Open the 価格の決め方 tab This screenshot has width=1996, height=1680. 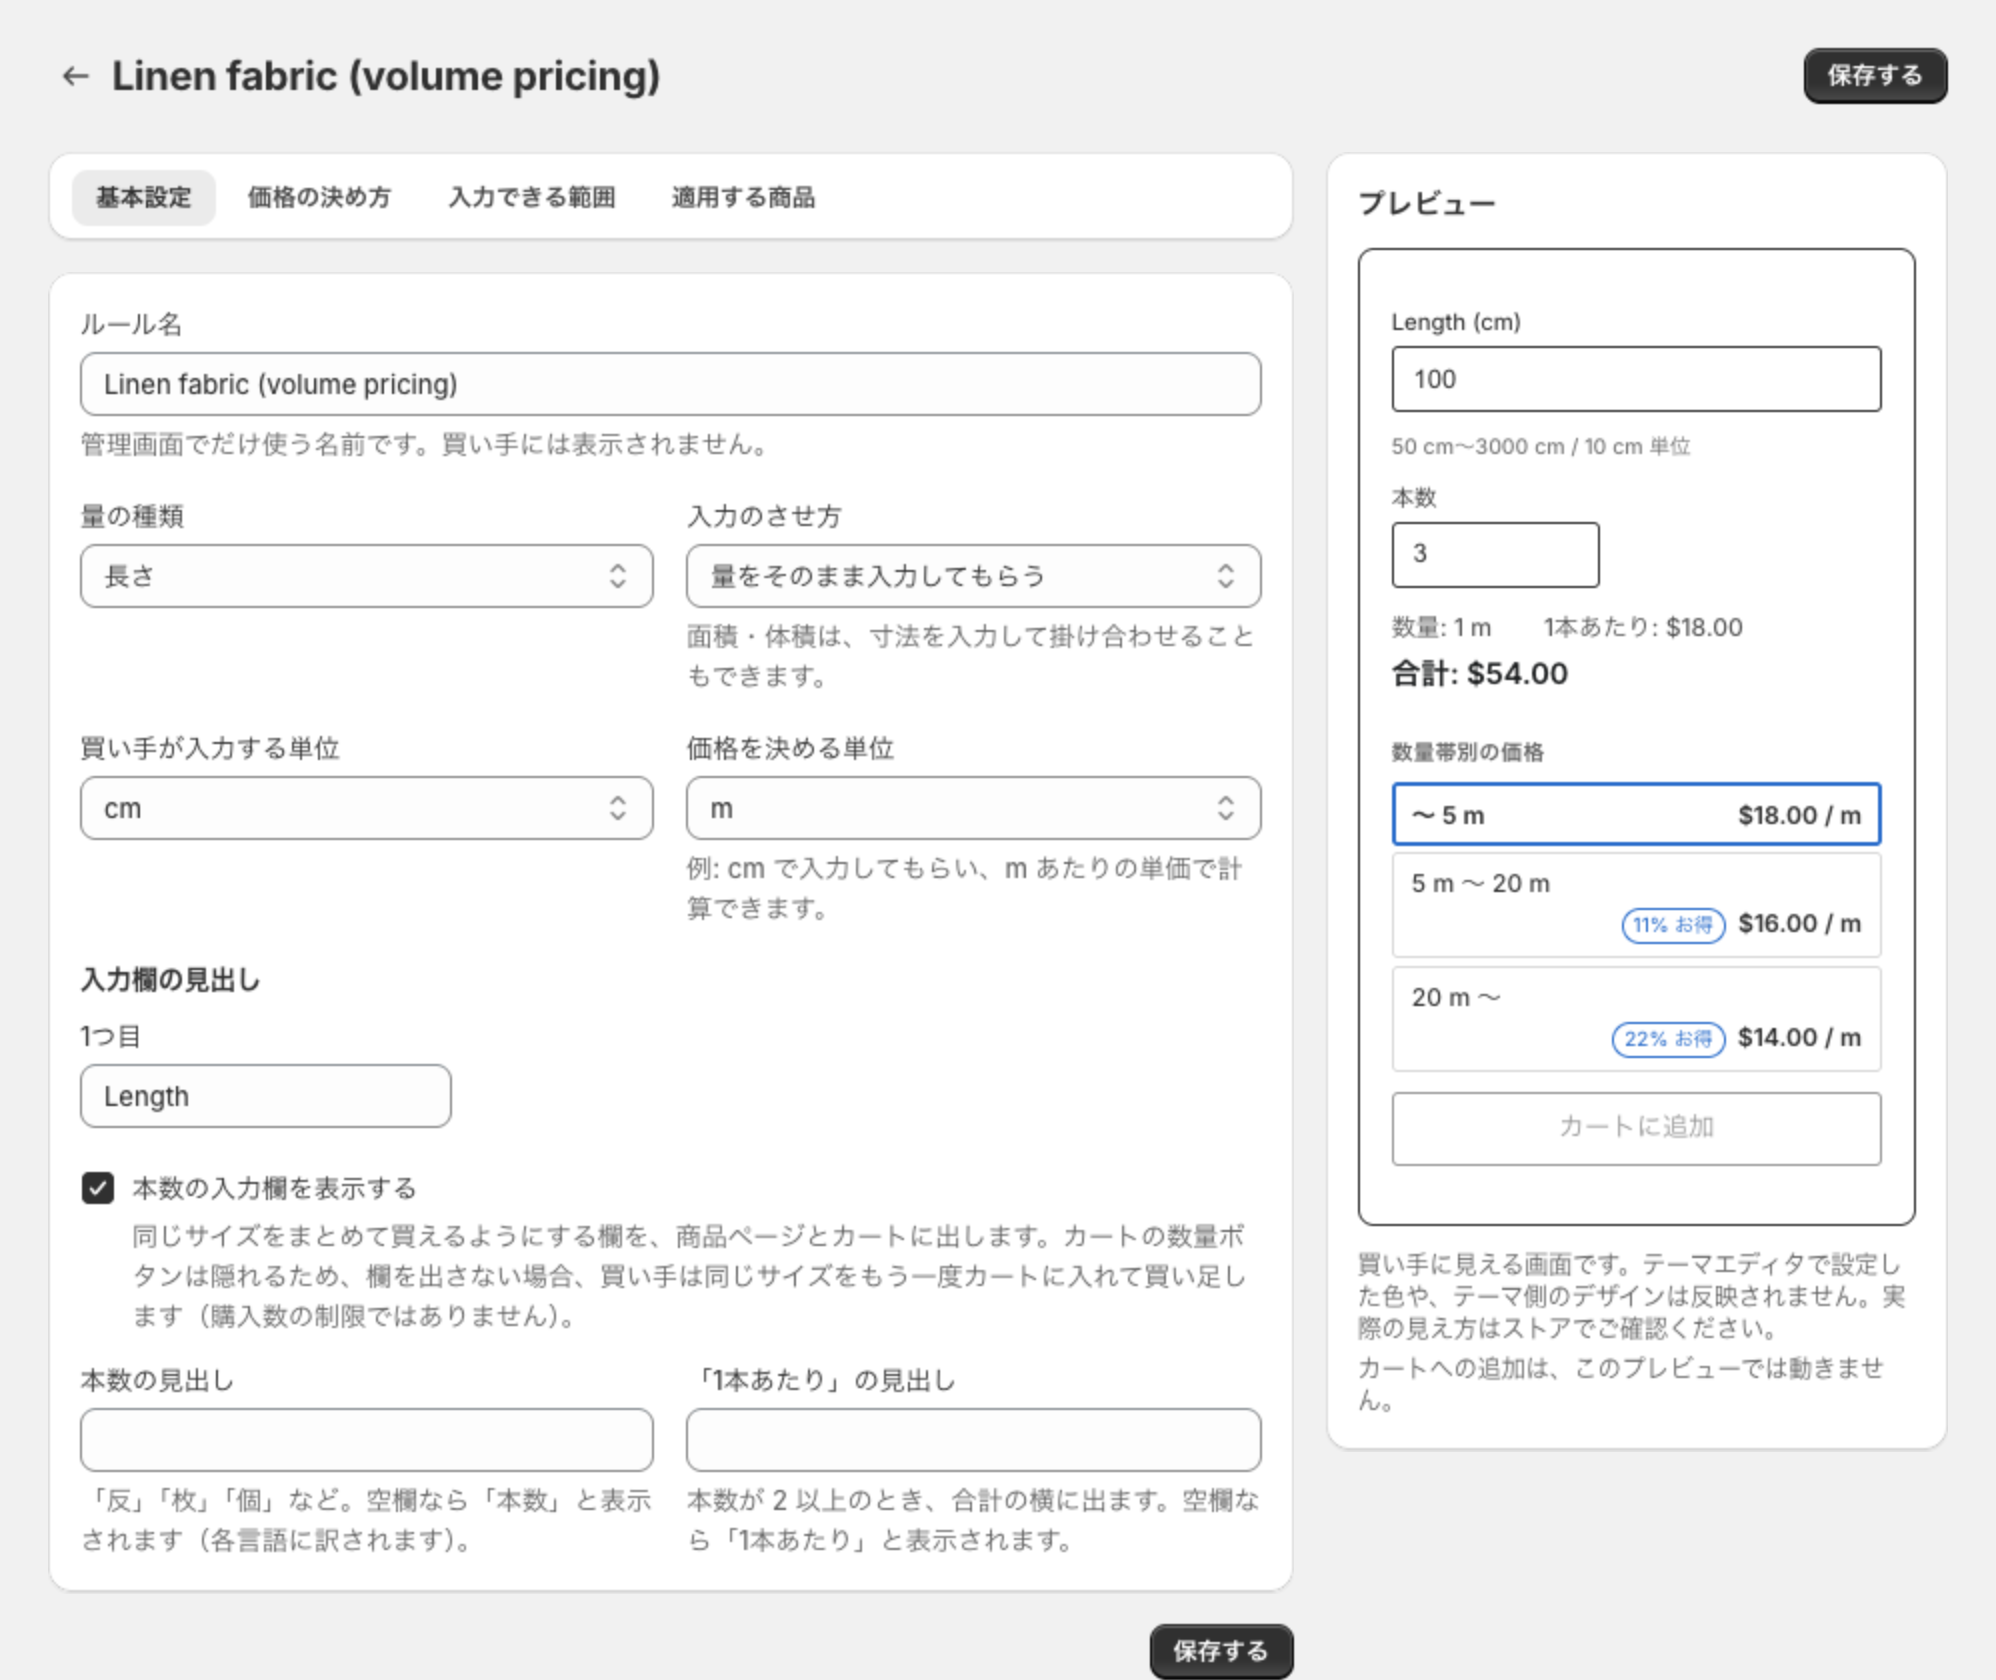(319, 197)
